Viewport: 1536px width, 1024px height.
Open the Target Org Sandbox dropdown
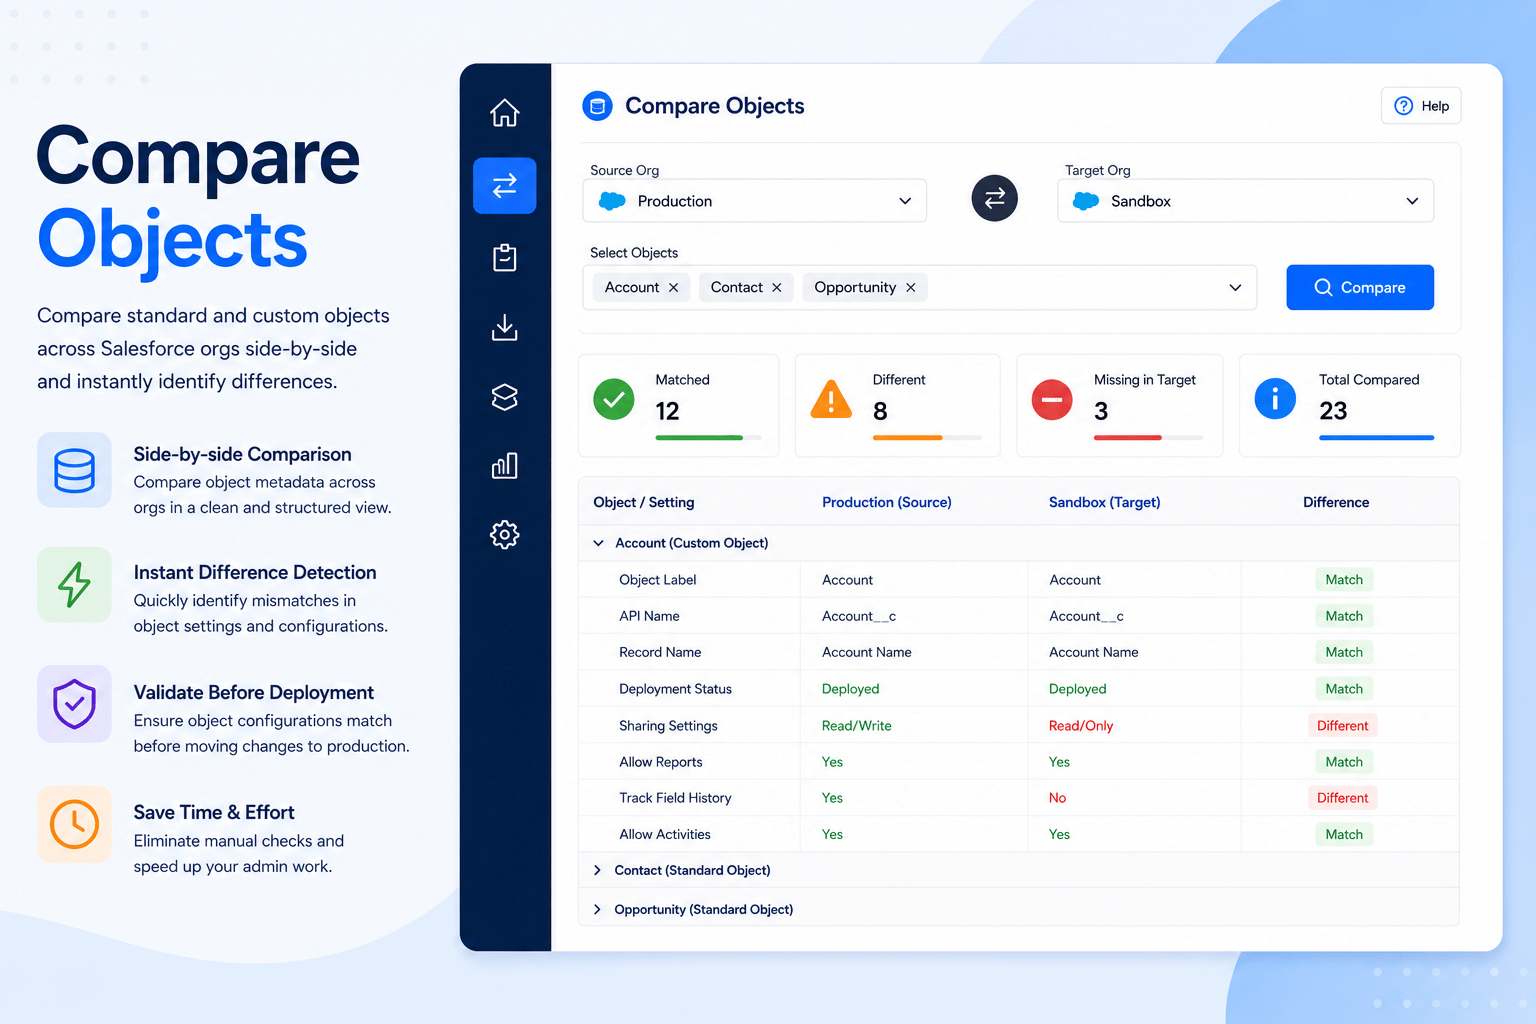click(x=1245, y=201)
